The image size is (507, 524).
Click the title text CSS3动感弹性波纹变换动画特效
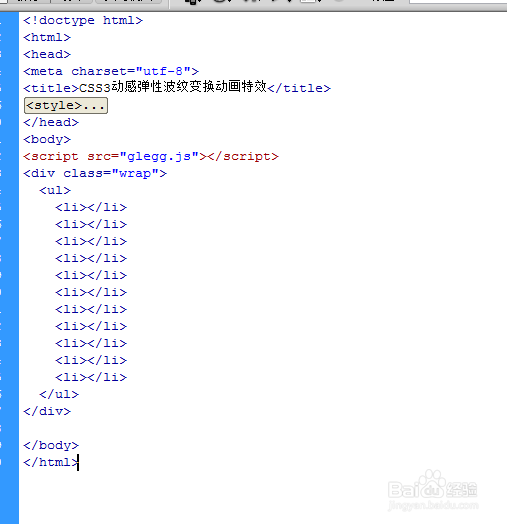click(173, 87)
